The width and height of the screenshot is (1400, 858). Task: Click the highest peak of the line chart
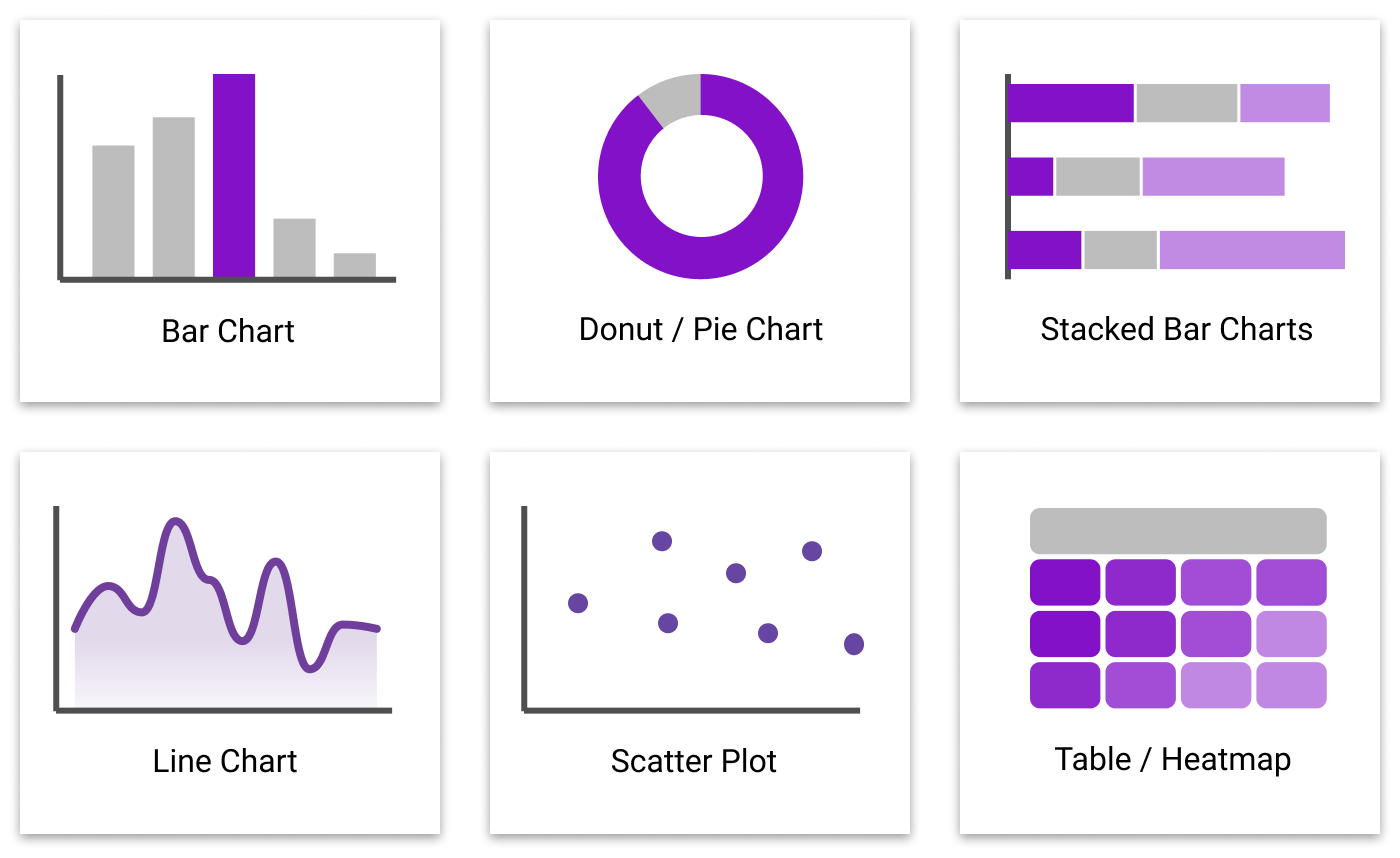(177, 522)
